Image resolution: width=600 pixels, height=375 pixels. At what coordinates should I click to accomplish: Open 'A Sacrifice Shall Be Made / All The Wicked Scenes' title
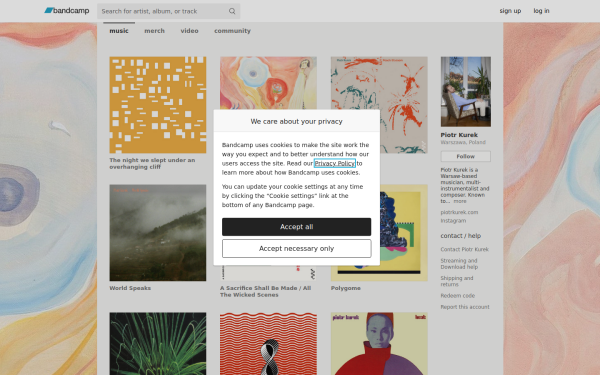(x=266, y=292)
